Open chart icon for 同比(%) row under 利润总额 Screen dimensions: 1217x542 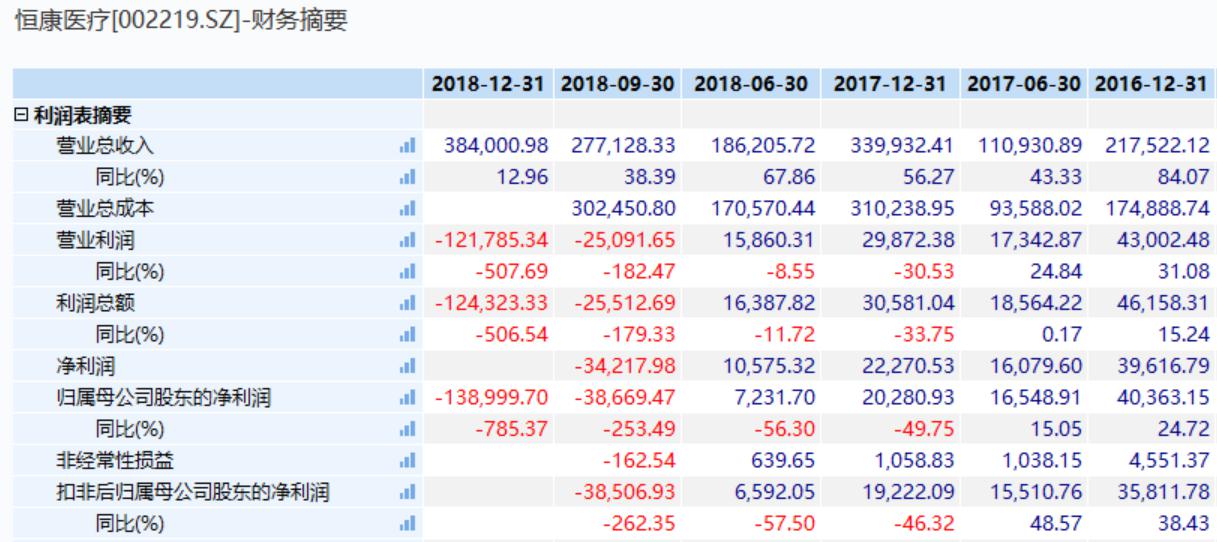point(407,337)
